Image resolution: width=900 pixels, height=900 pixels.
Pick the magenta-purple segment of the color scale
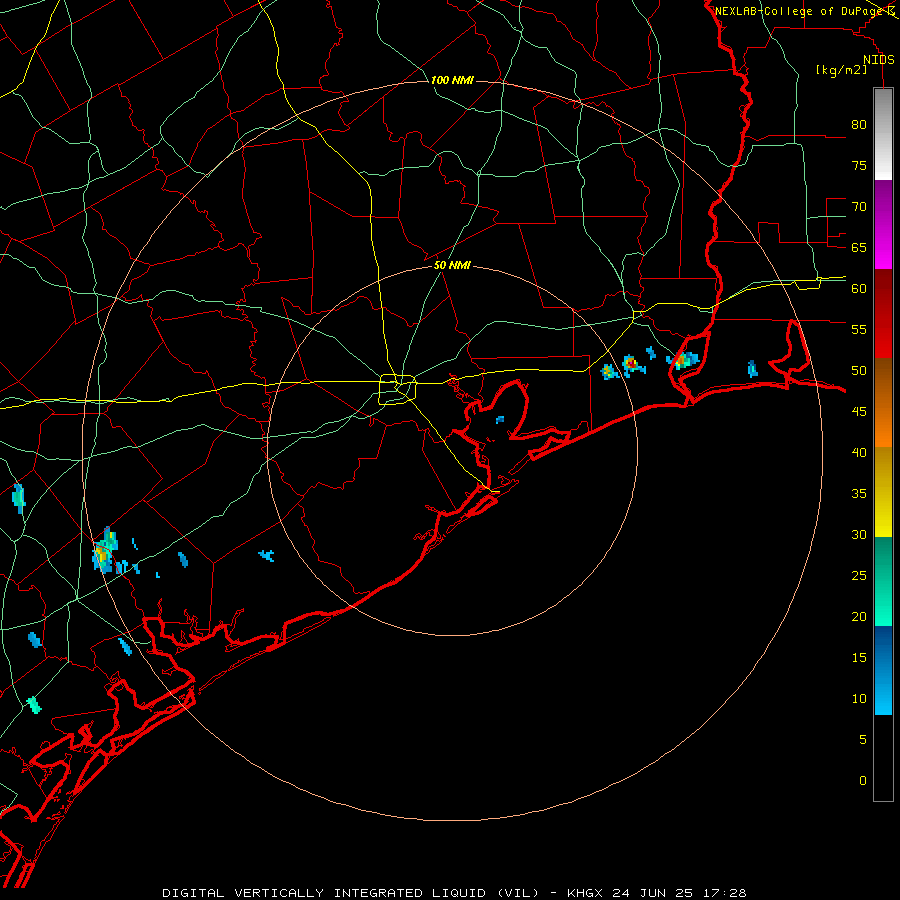pyautogui.click(x=883, y=224)
